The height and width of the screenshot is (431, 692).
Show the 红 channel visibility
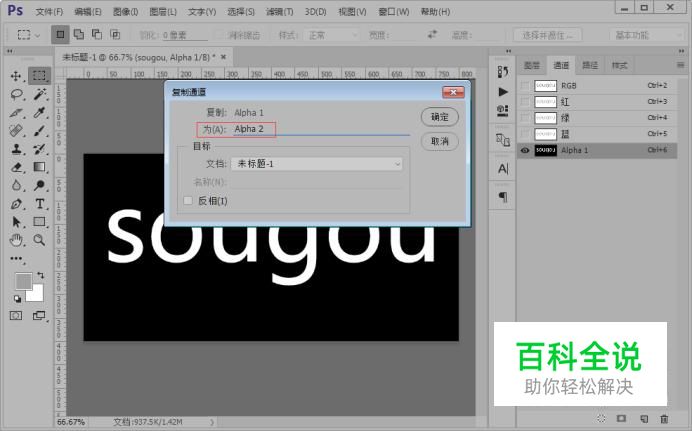(x=525, y=102)
